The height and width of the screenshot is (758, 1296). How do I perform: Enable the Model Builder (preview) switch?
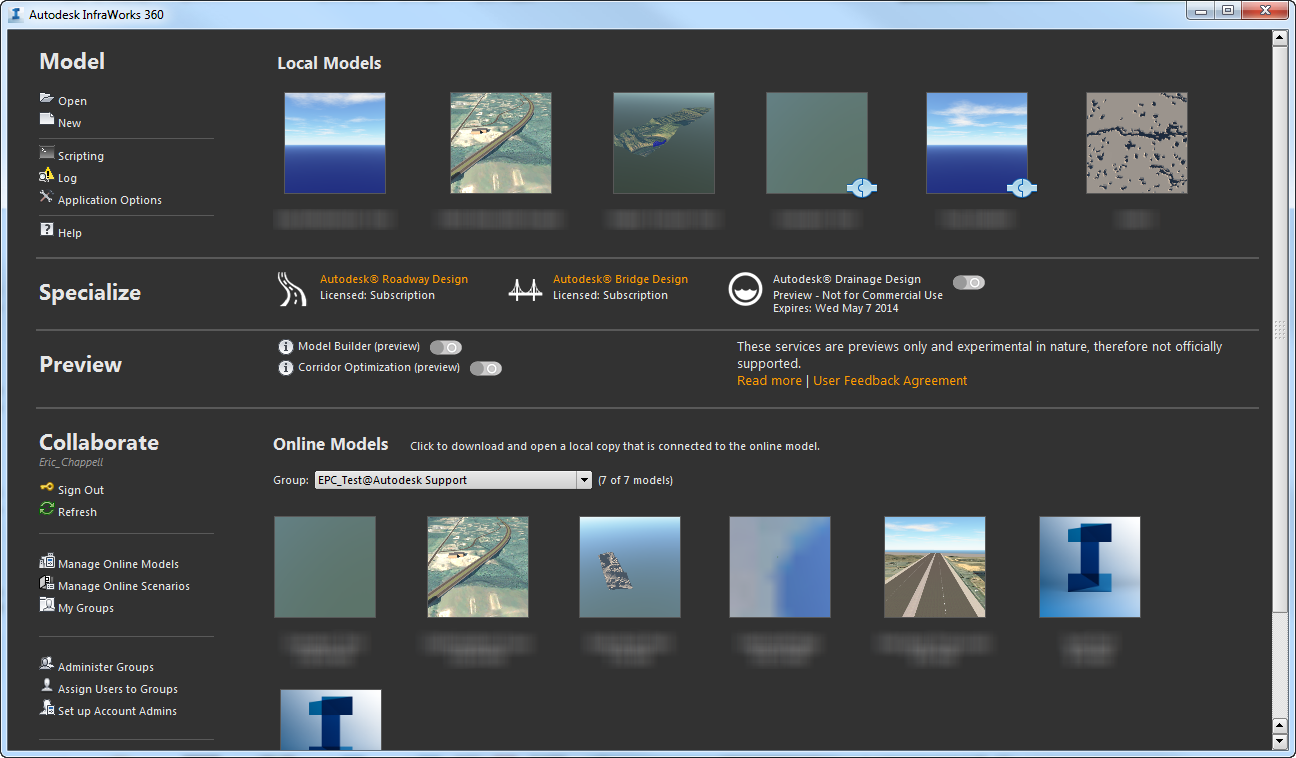click(445, 347)
